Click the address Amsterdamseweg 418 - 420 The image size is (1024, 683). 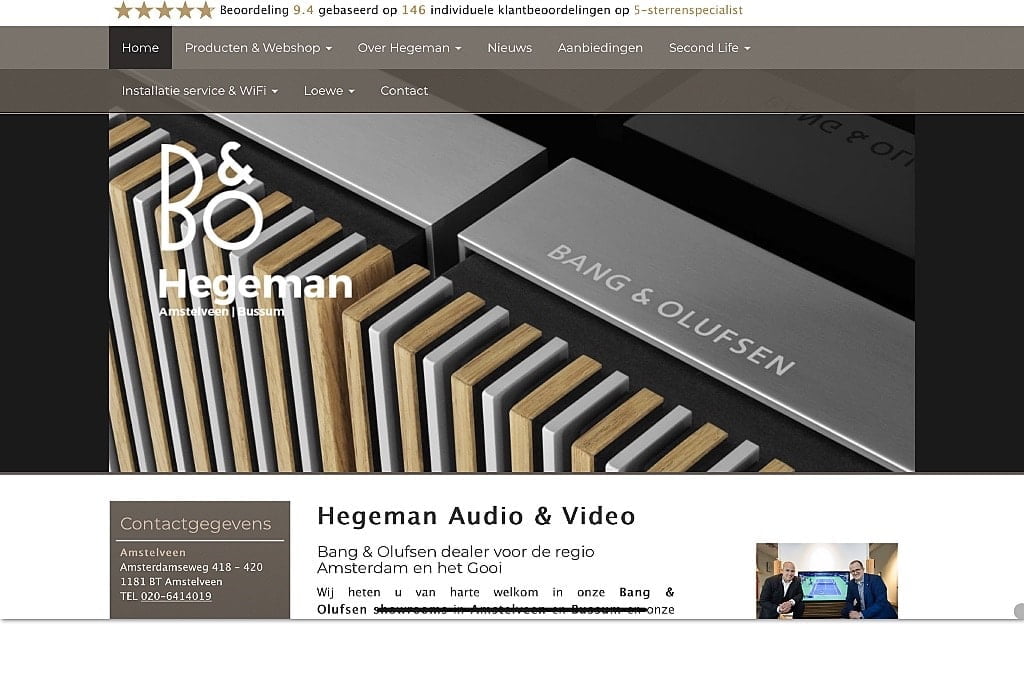click(191, 567)
